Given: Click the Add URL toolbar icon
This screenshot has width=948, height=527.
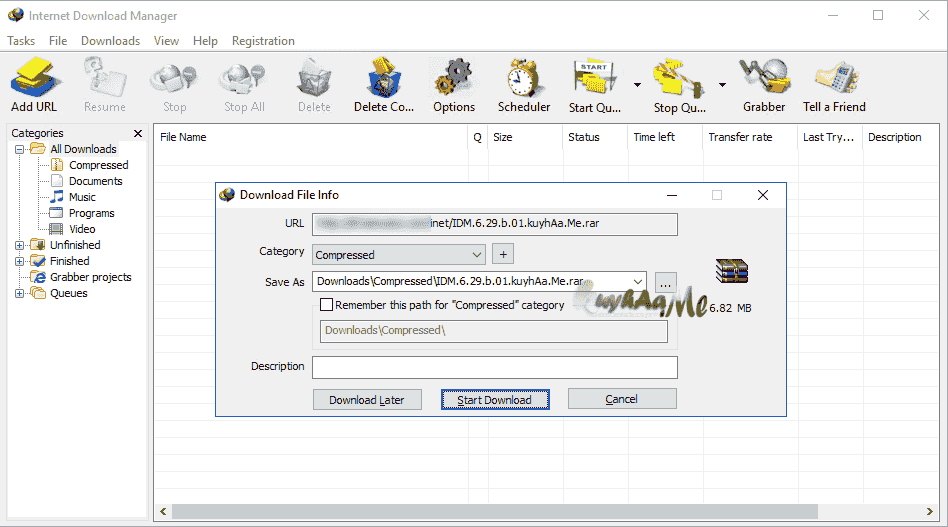Looking at the screenshot, I should [x=34, y=85].
